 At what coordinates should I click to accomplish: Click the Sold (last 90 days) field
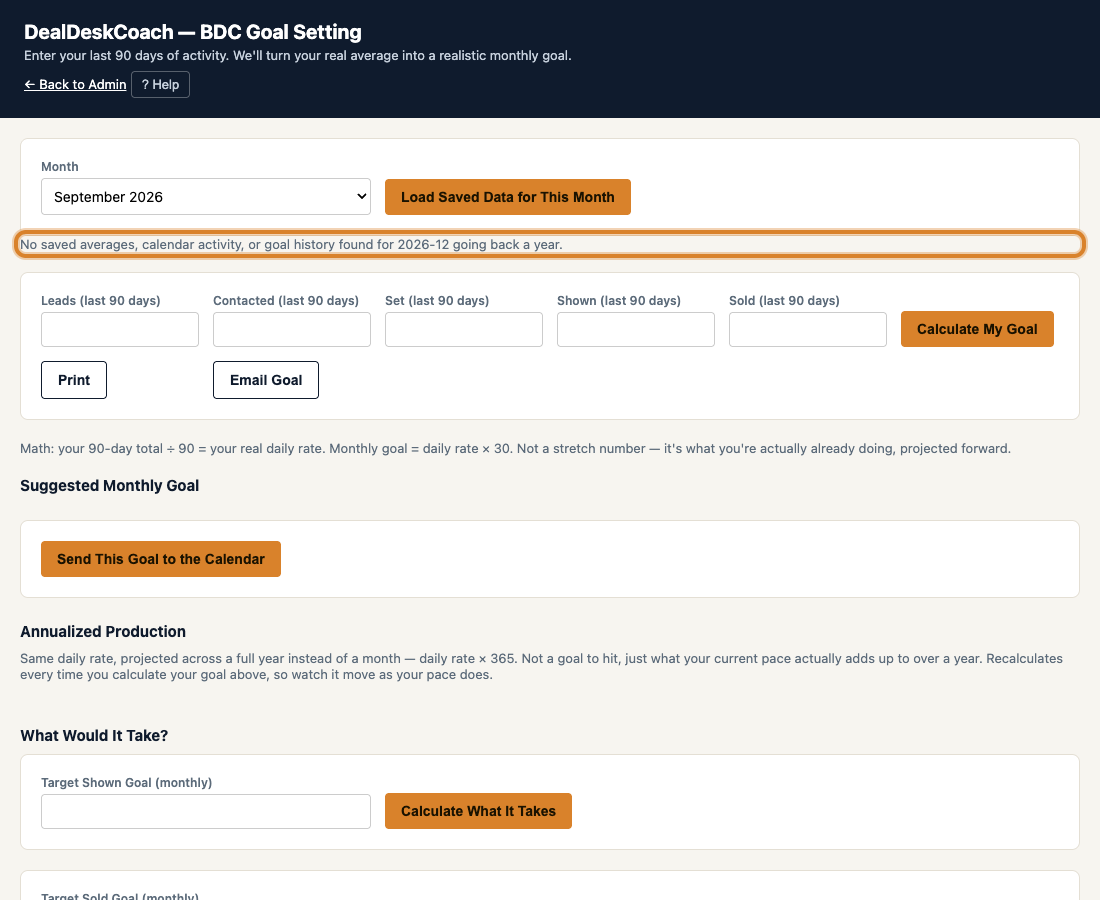coord(807,330)
